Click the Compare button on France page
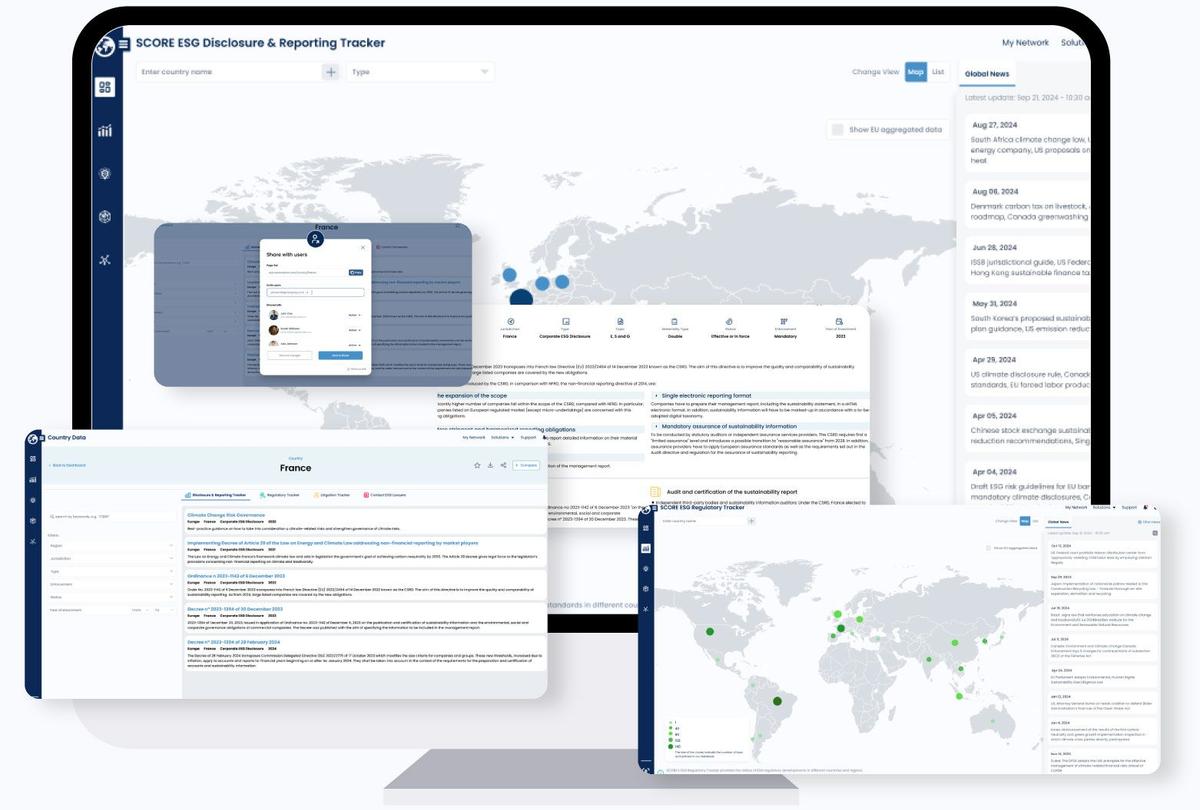Screen dimensions: 1200x810 tap(526, 465)
